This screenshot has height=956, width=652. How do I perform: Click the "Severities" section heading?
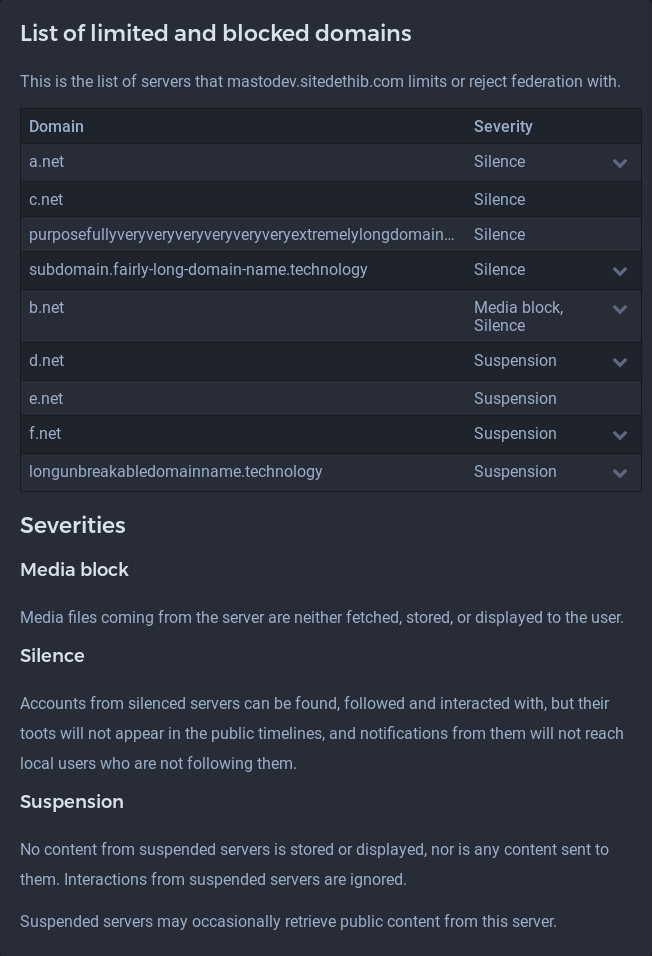tap(73, 526)
